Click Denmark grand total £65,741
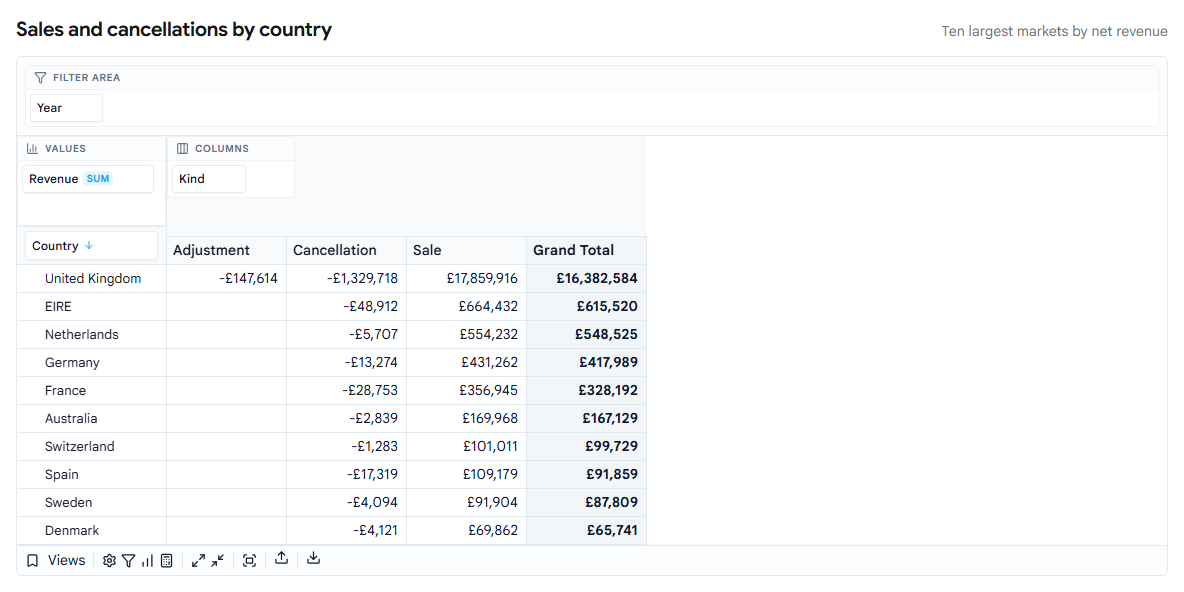Screen dimensions: 1184x592 tap(587, 530)
